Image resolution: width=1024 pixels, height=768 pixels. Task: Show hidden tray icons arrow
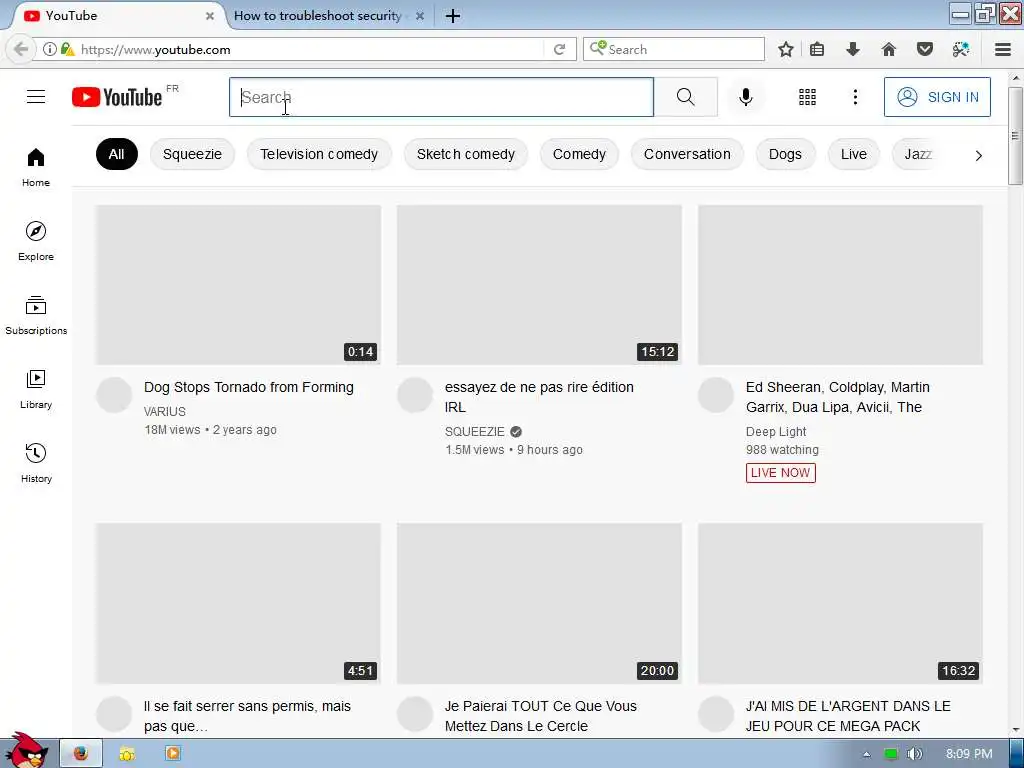pyautogui.click(x=867, y=754)
